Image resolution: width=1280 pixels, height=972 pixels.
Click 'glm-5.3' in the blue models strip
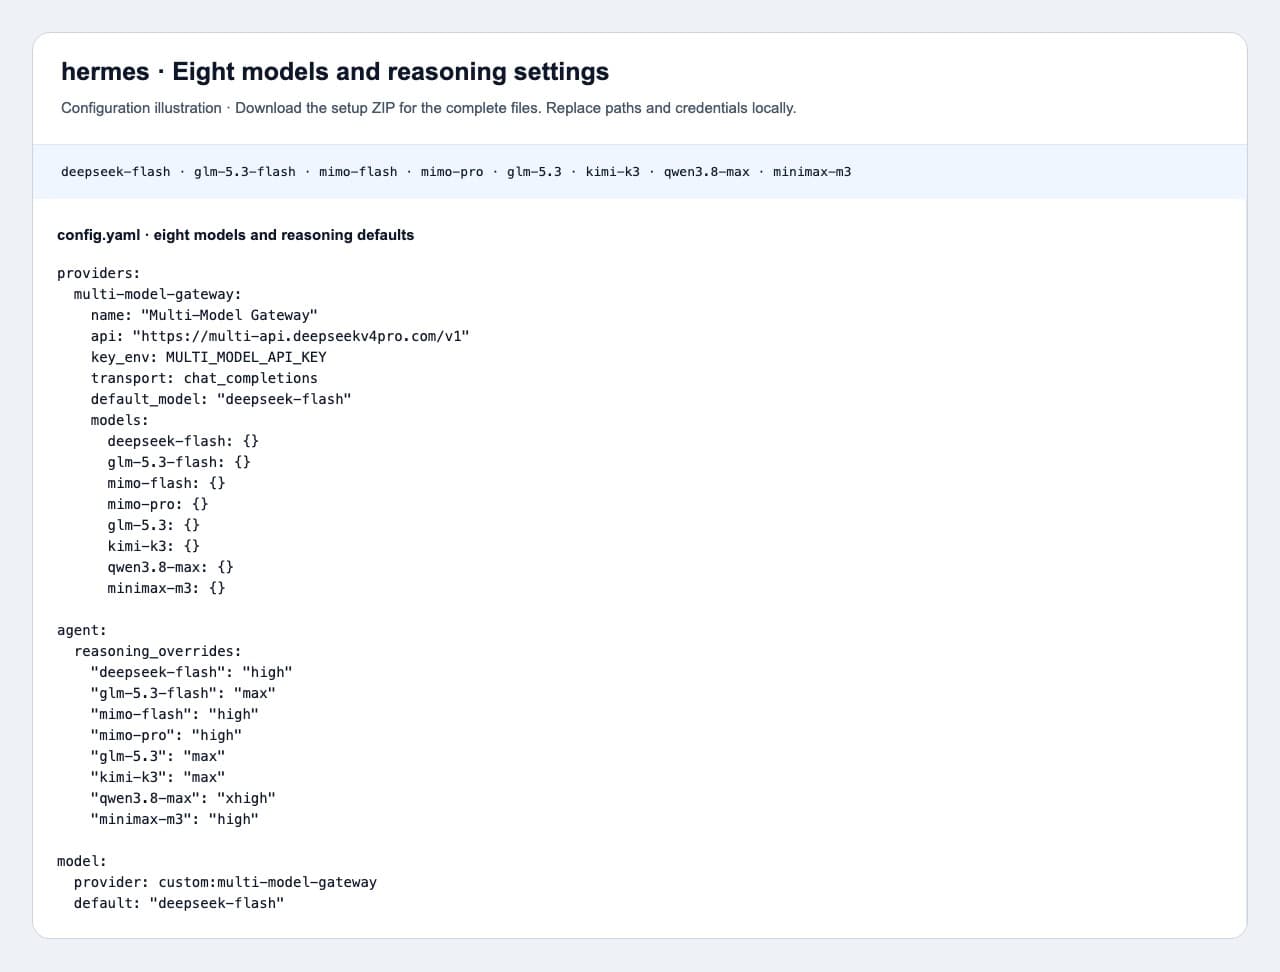(534, 172)
